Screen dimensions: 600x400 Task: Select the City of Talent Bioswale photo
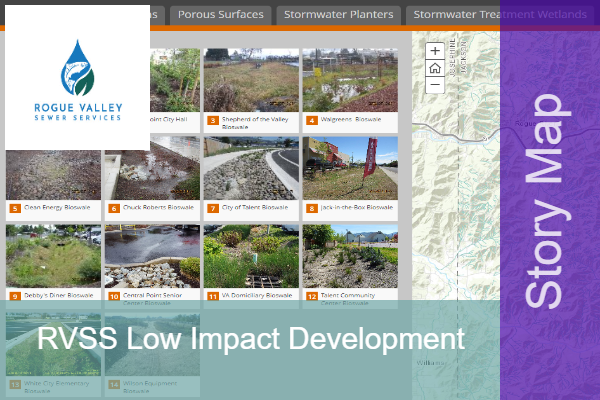[251, 168]
